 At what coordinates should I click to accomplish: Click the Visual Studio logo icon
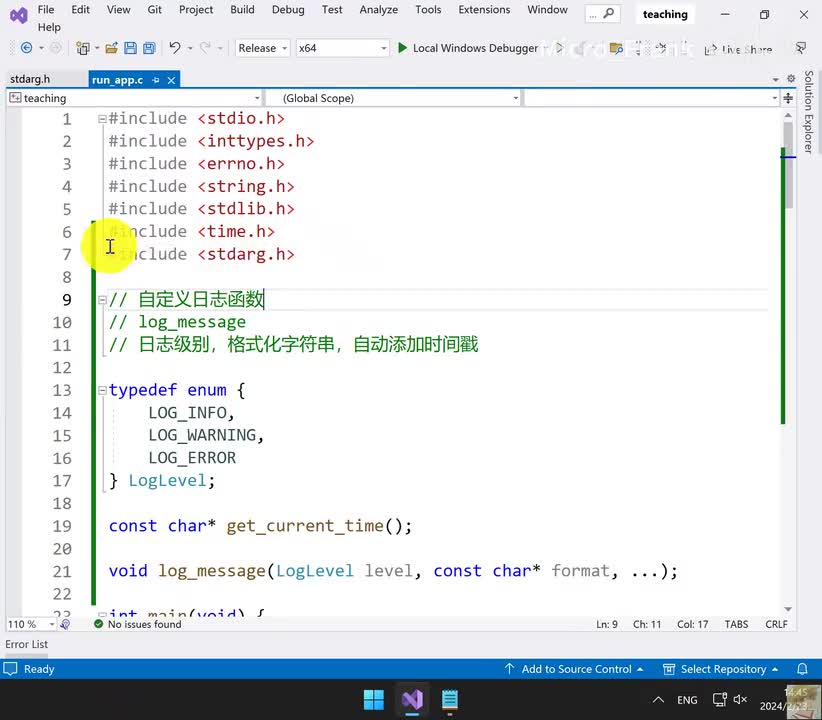(18, 16)
